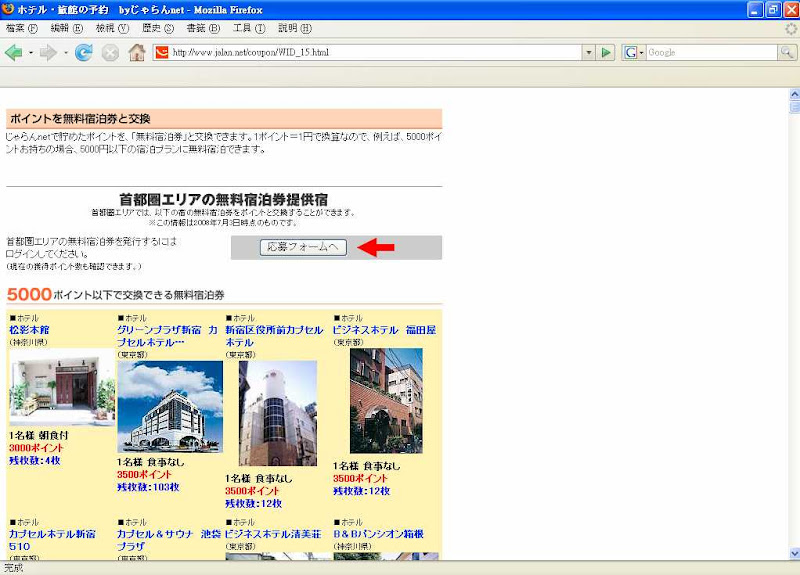Click the 残枚数:103枚 text
The width and height of the screenshot is (800, 575).
pos(148,487)
